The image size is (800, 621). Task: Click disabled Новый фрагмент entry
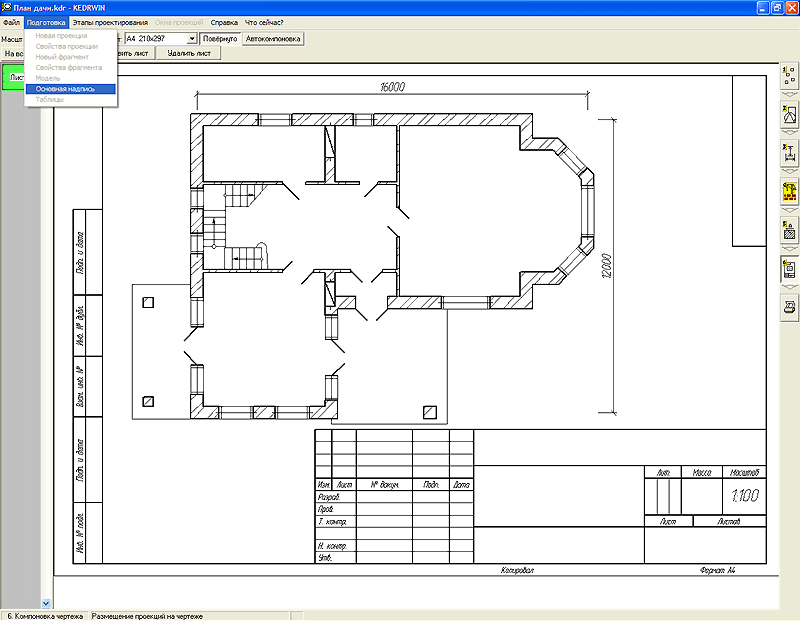pos(70,57)
